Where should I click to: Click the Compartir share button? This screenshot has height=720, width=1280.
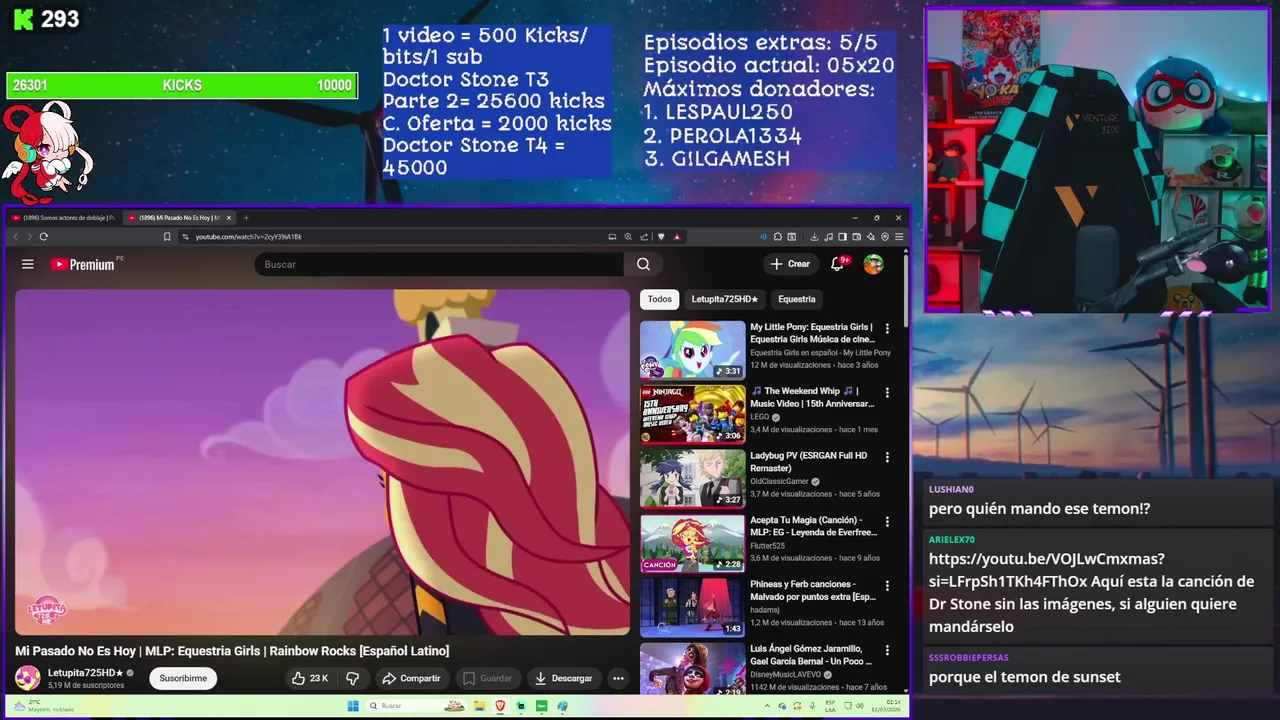(411, 678)
